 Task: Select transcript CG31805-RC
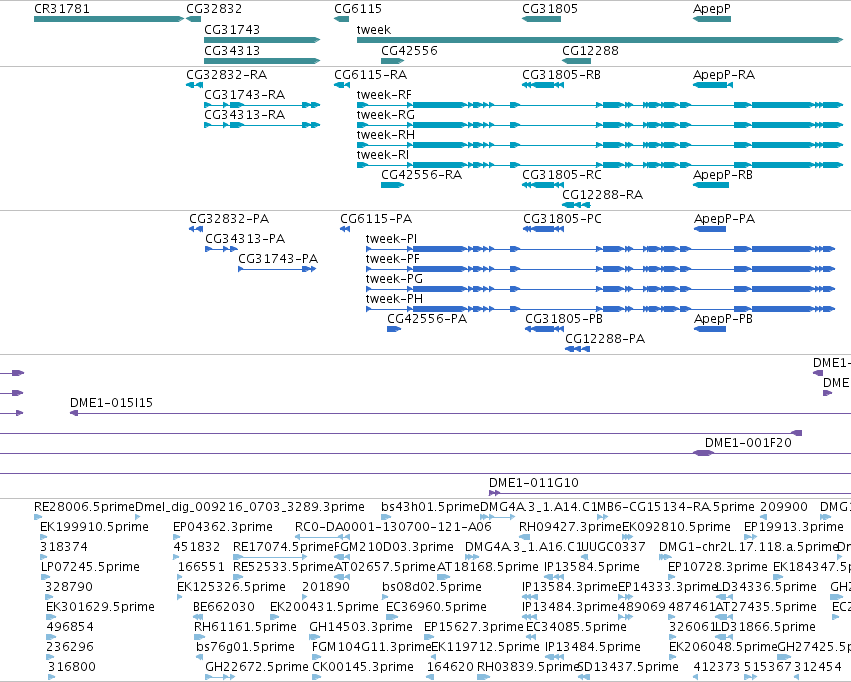pos(543,185)
